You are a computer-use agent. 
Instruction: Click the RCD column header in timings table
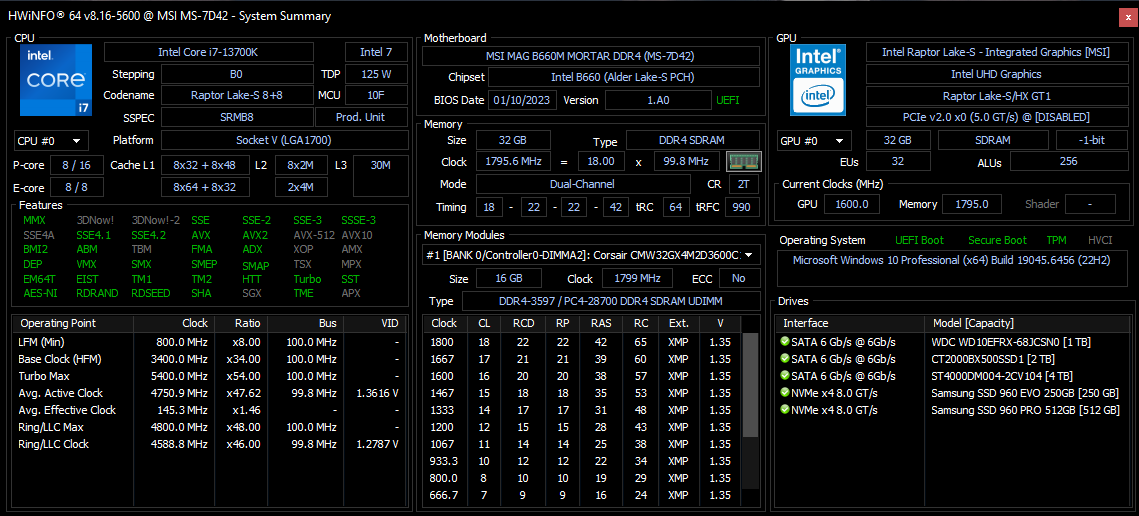point(523,323)
